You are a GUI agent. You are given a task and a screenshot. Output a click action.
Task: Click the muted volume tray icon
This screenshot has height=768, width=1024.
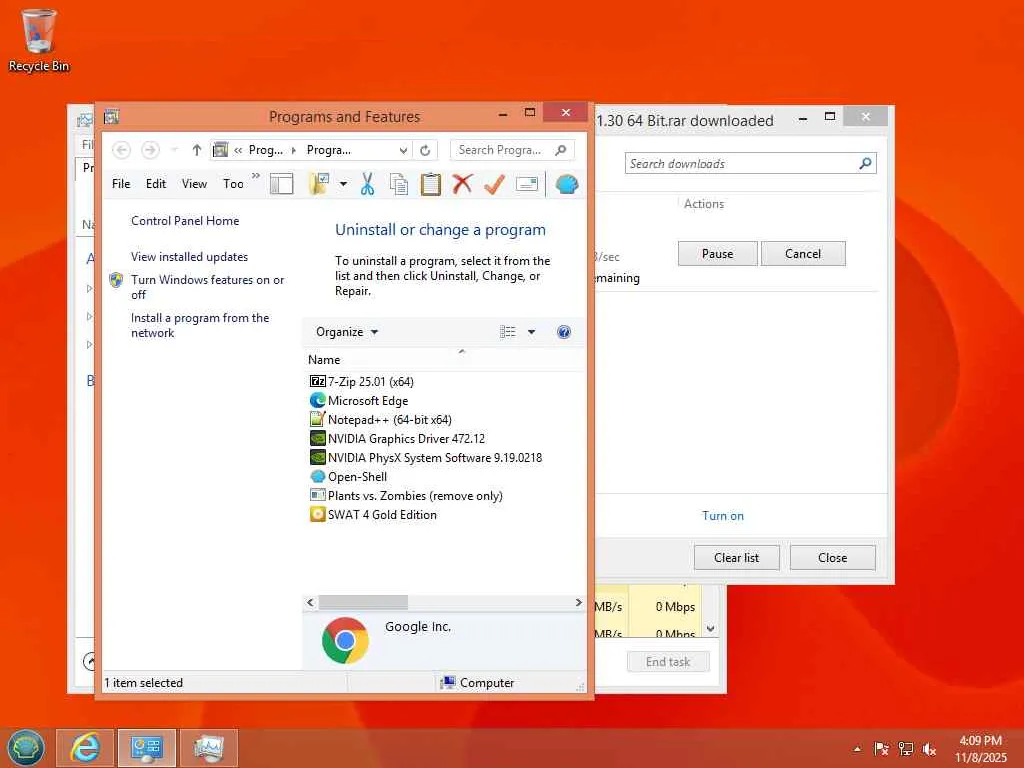coord(929,749)
